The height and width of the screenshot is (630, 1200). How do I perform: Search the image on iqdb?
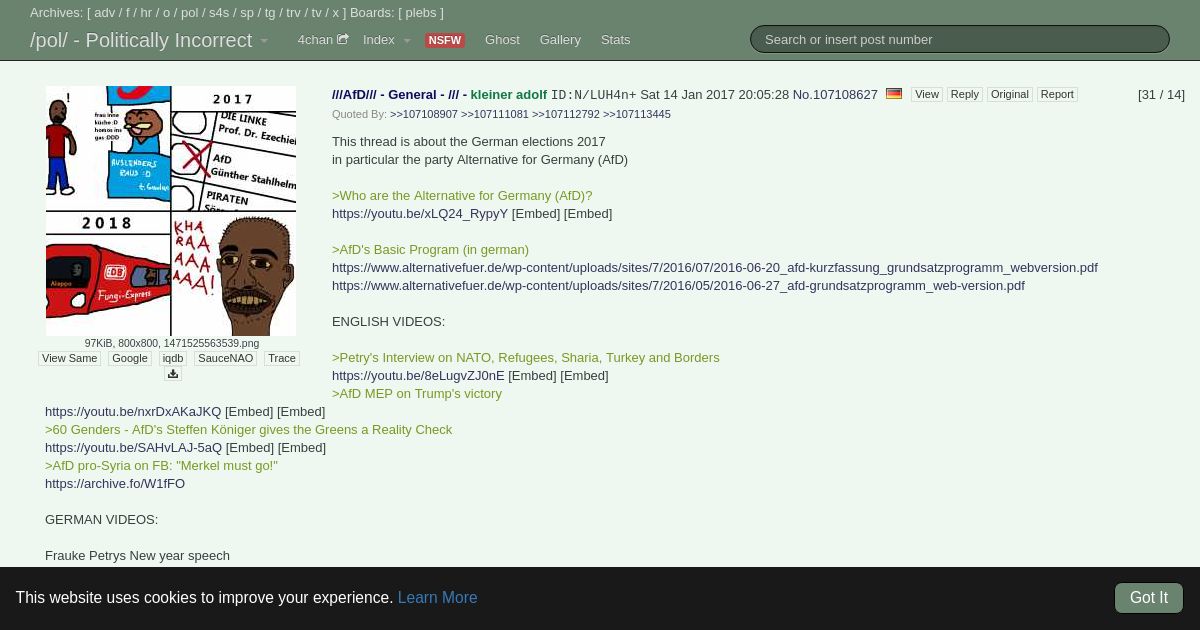click(173, 358)
